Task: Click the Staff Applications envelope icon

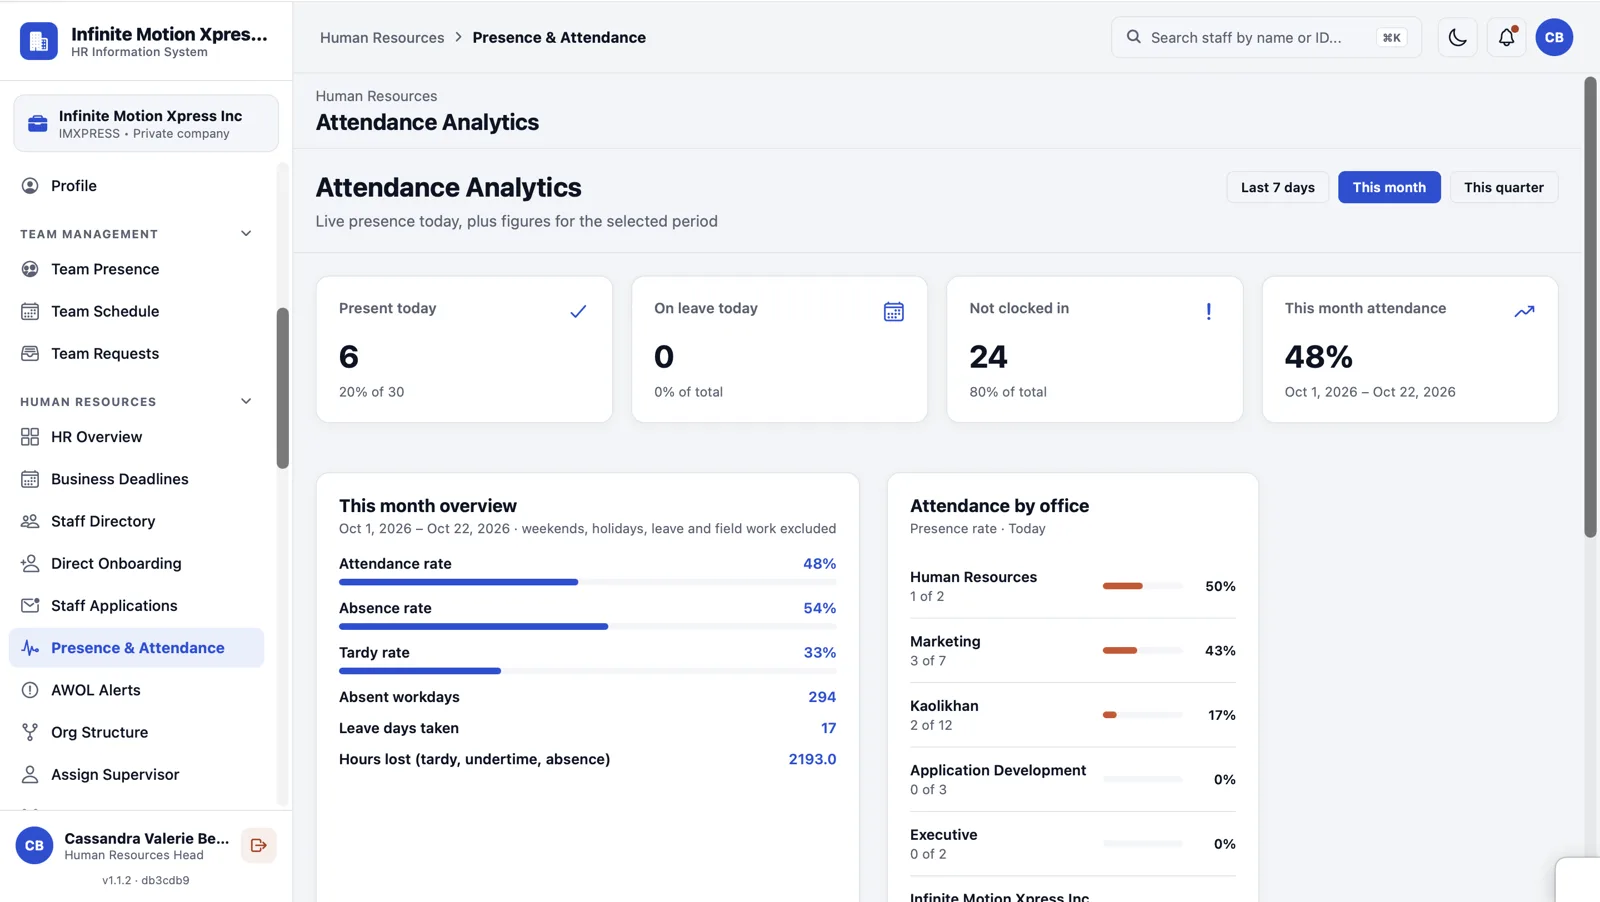Action: (x=30, y=605)
